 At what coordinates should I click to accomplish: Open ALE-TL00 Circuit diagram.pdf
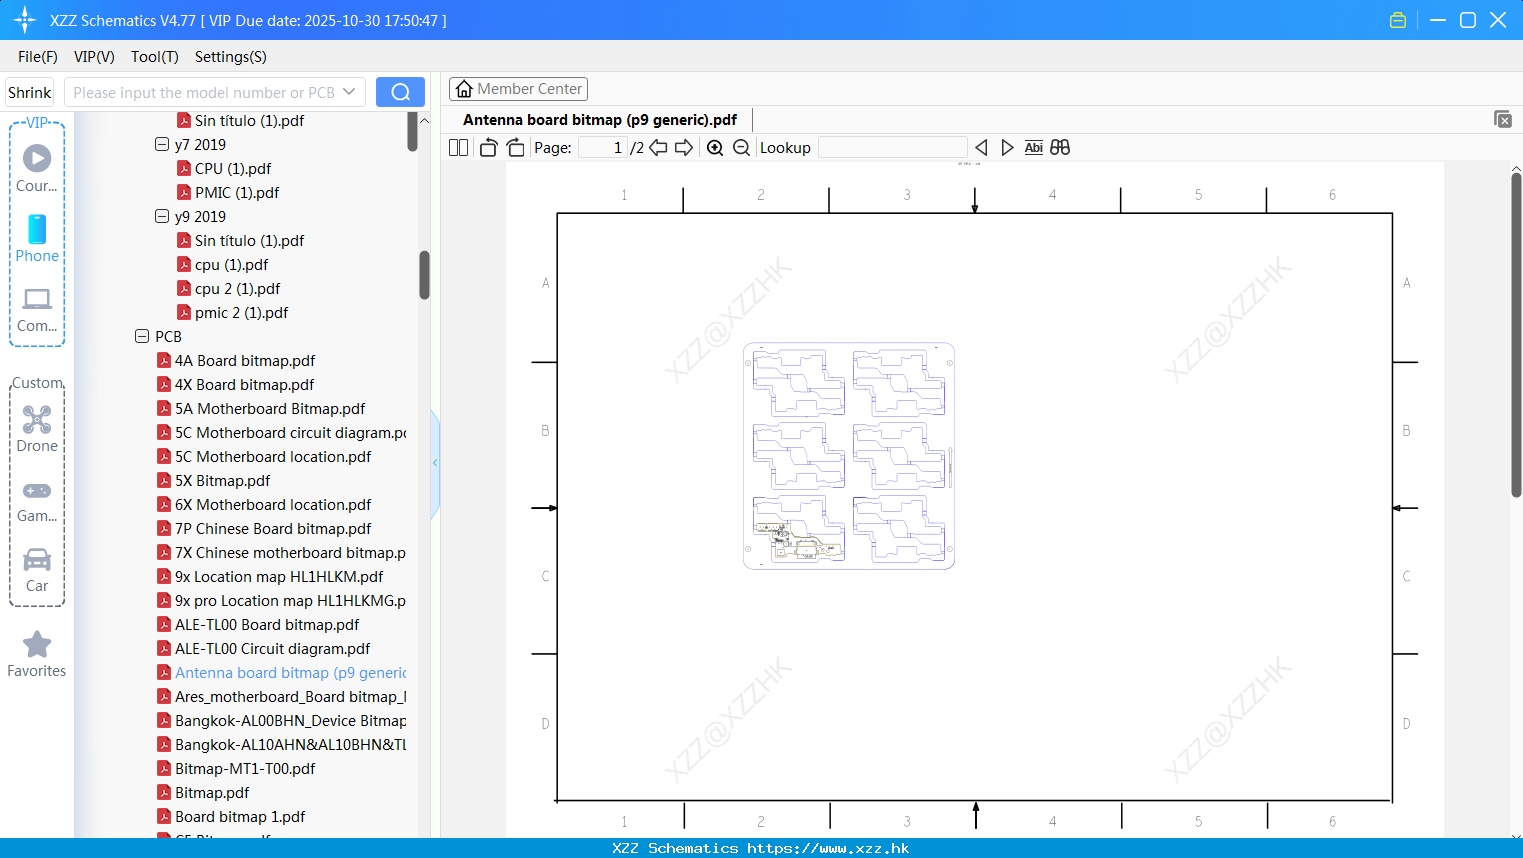(x=273, y=648)
